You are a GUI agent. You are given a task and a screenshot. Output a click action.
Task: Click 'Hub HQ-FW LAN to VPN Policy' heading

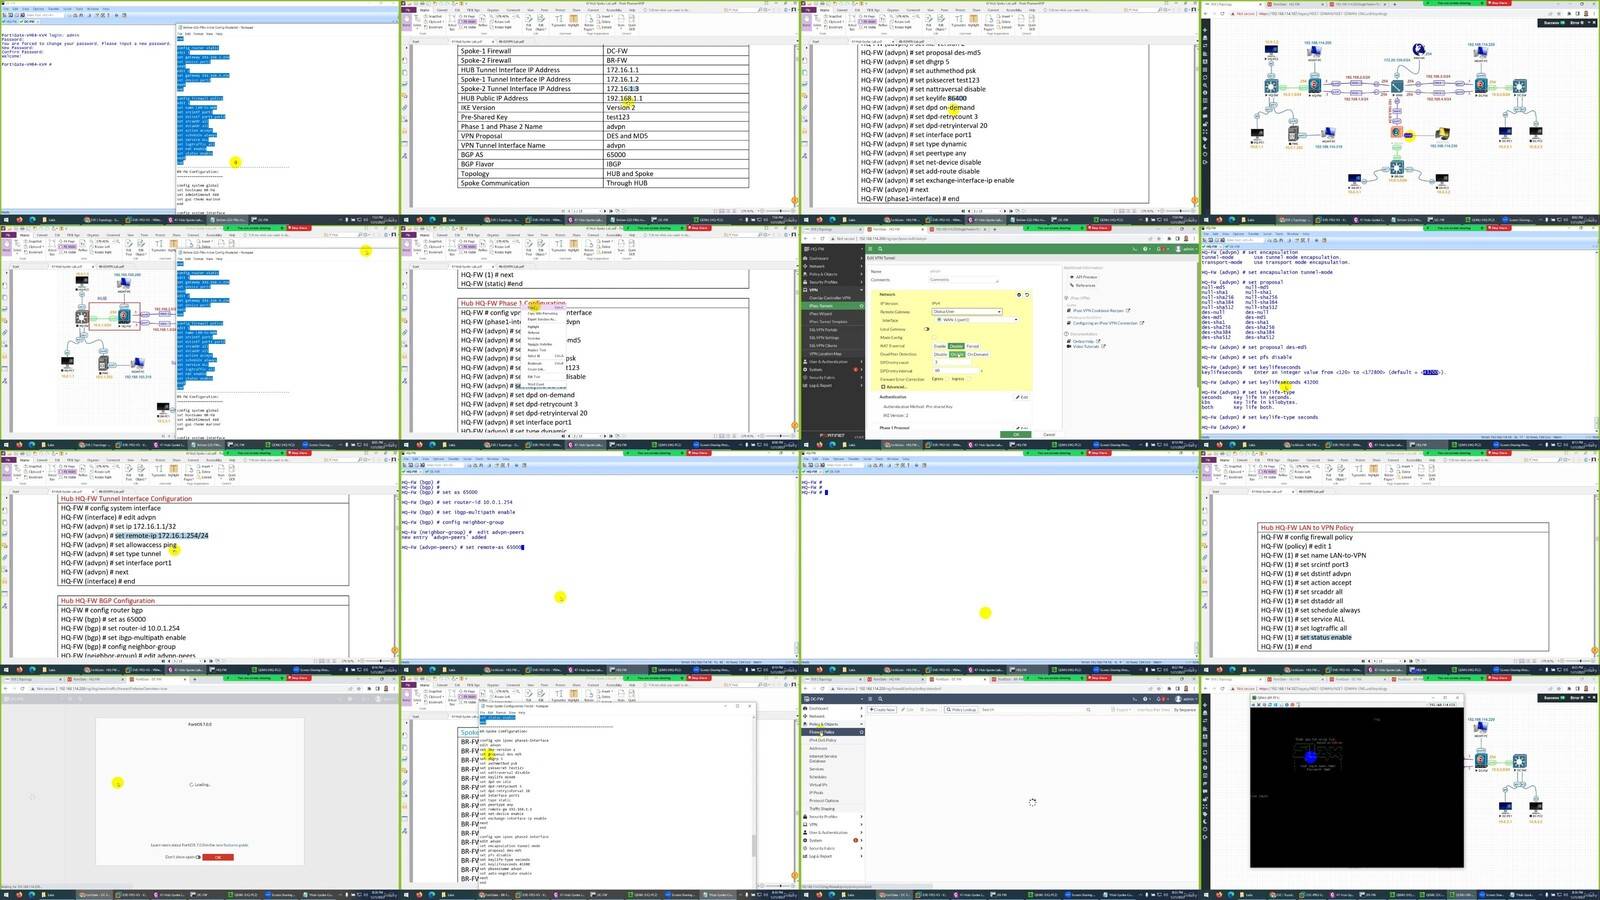pyautogui.click(x=1307, y=527)
